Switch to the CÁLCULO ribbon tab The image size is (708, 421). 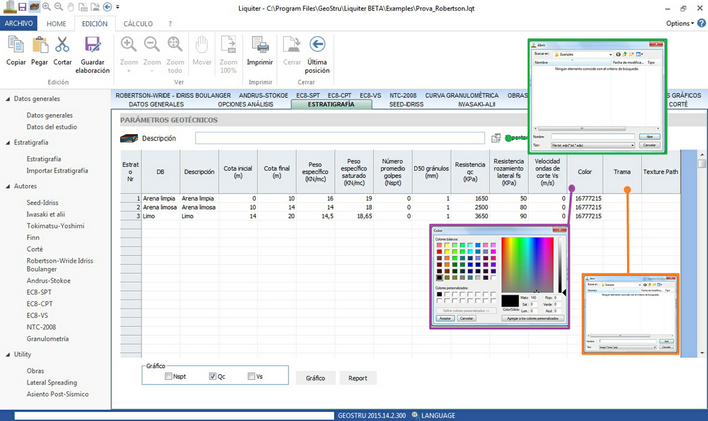(x=138, y=23)
